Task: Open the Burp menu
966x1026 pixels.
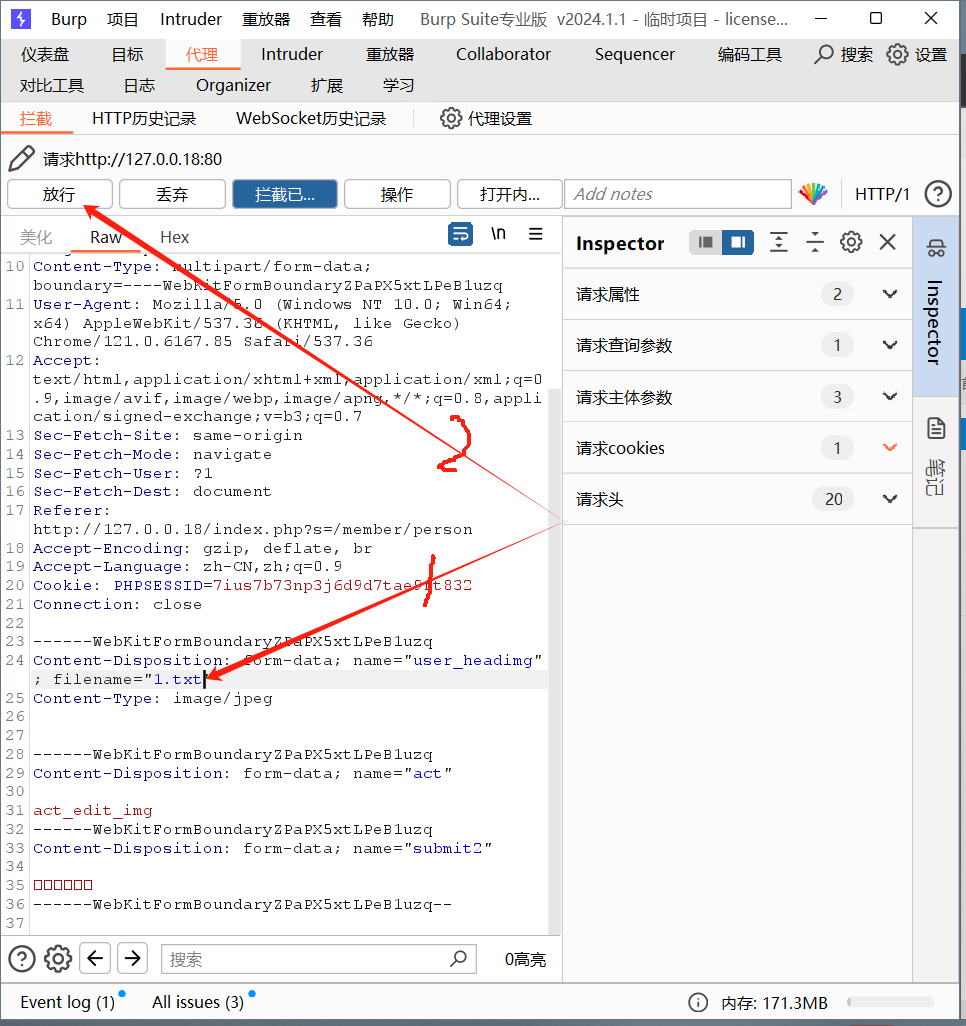Action: click(69, 19)
